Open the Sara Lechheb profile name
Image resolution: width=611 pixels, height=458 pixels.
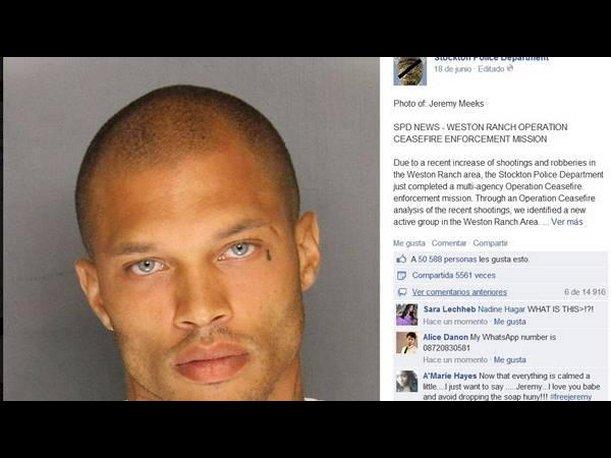tap(449, 309)
